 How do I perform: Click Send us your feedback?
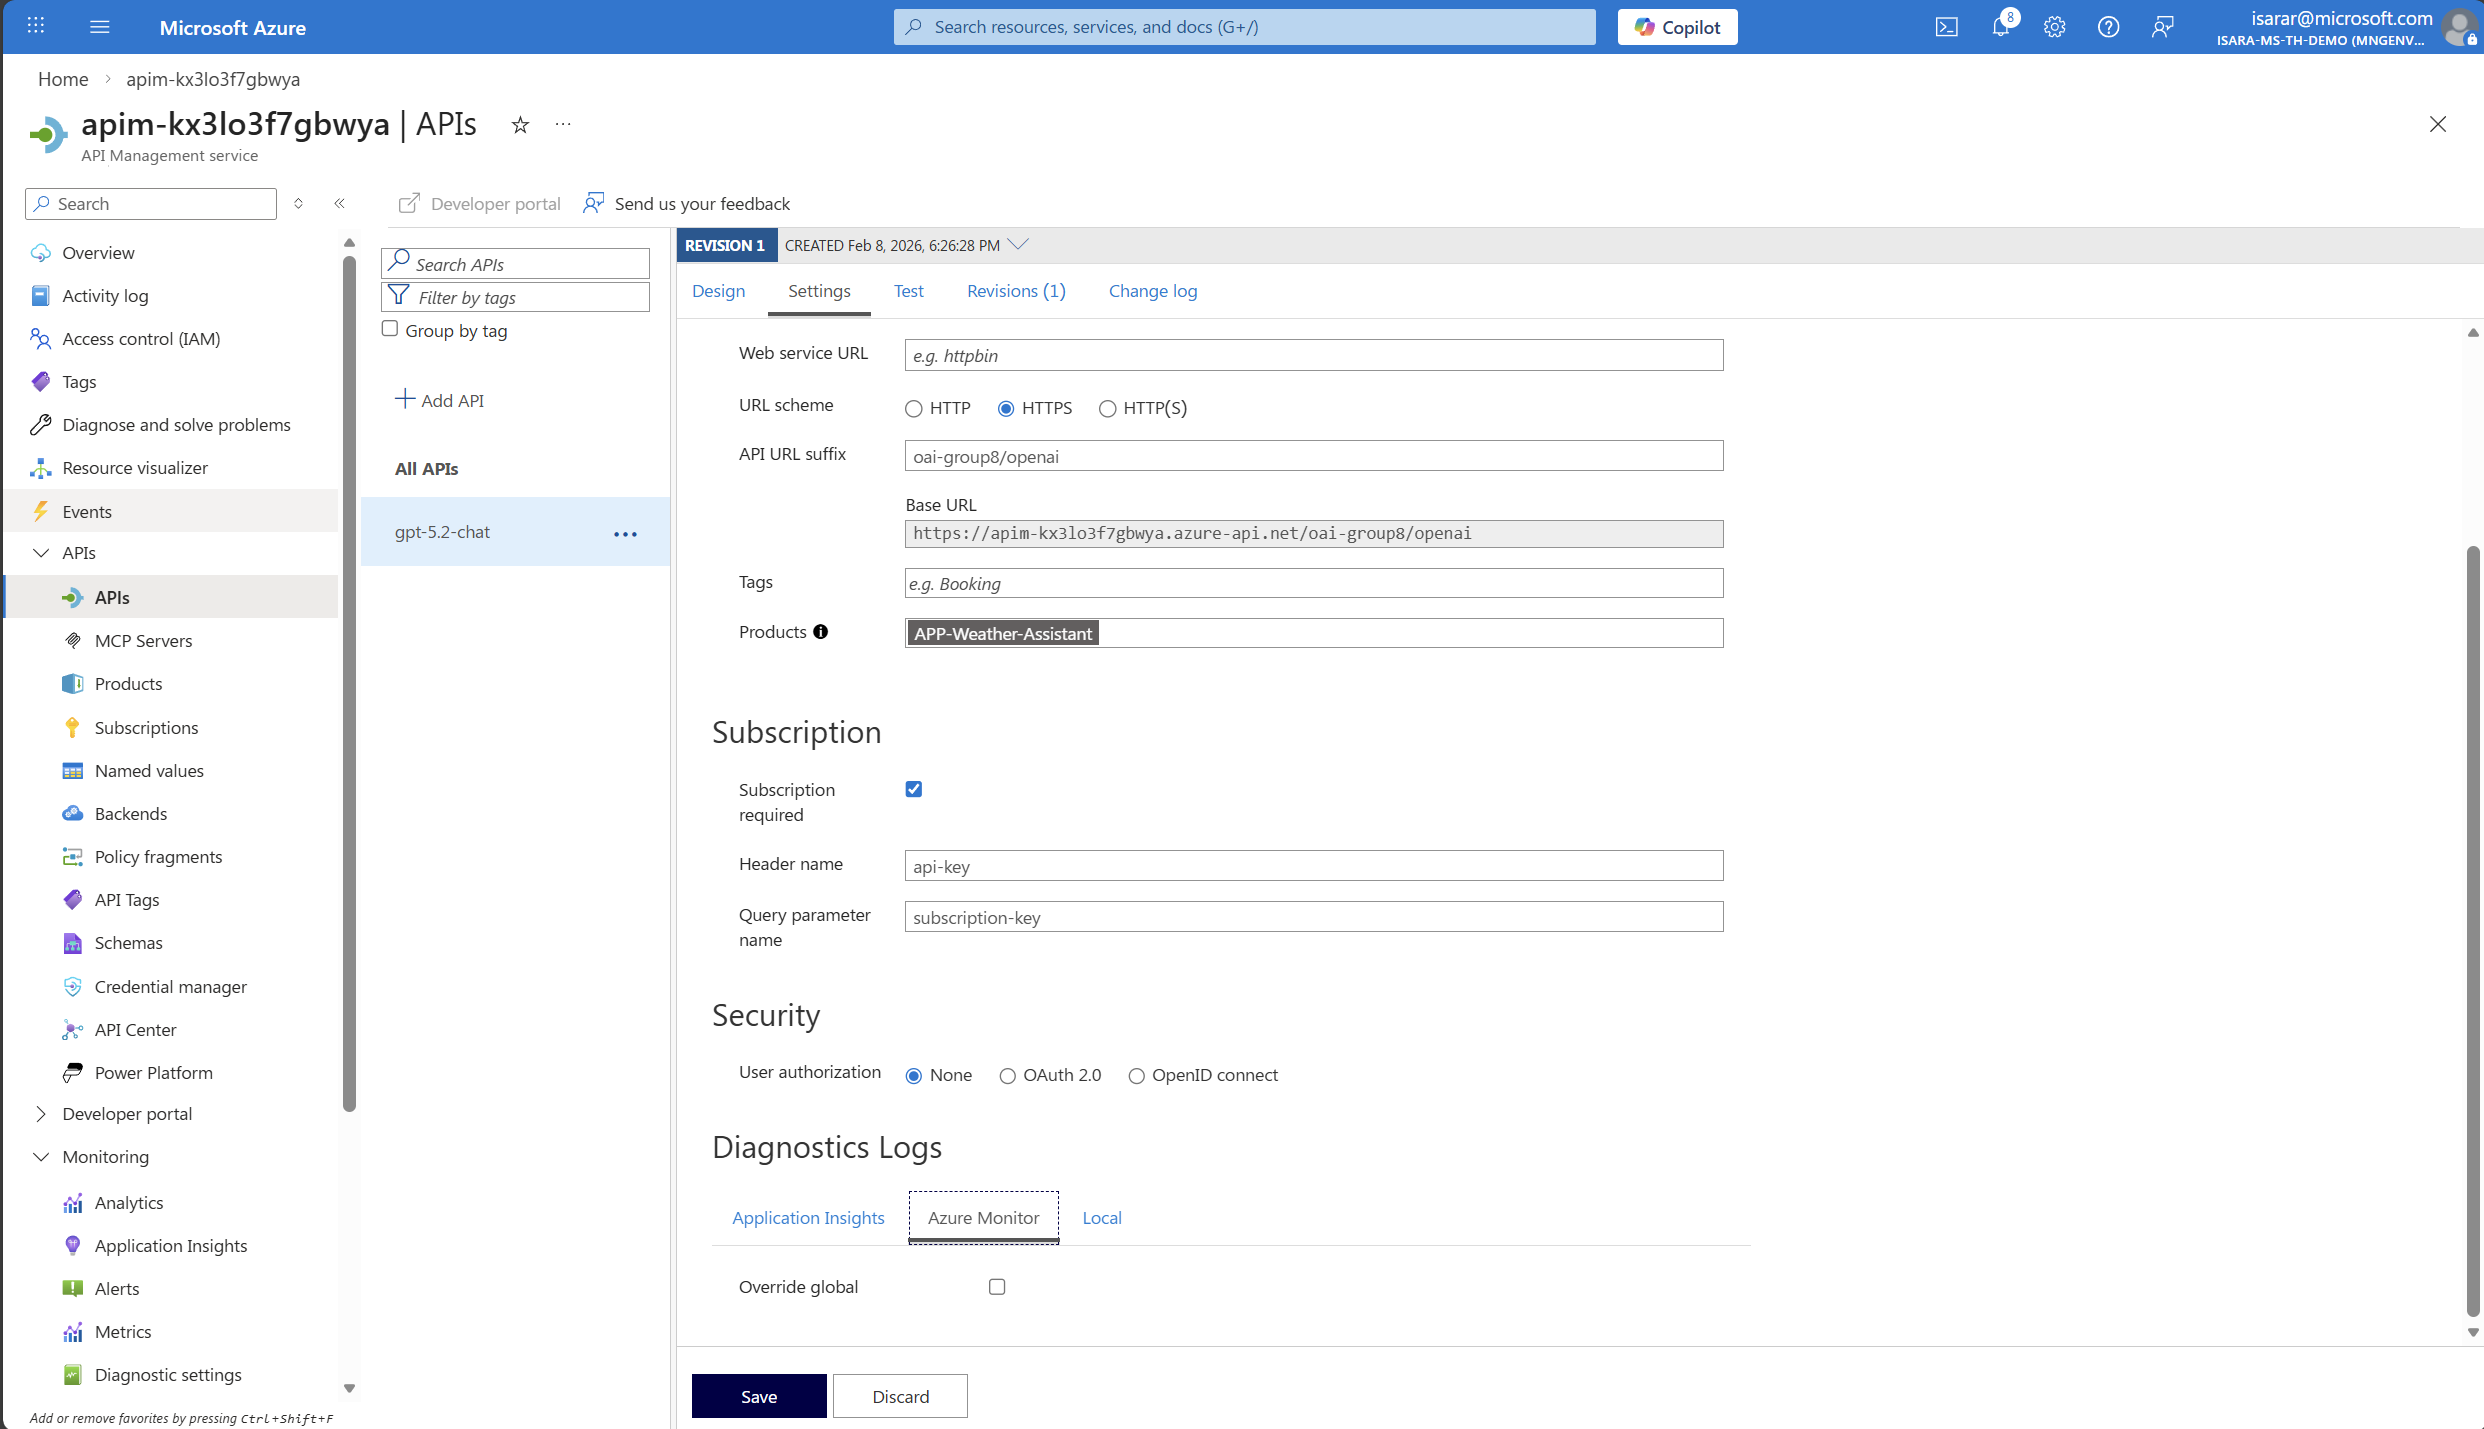(x=686, y=203)
